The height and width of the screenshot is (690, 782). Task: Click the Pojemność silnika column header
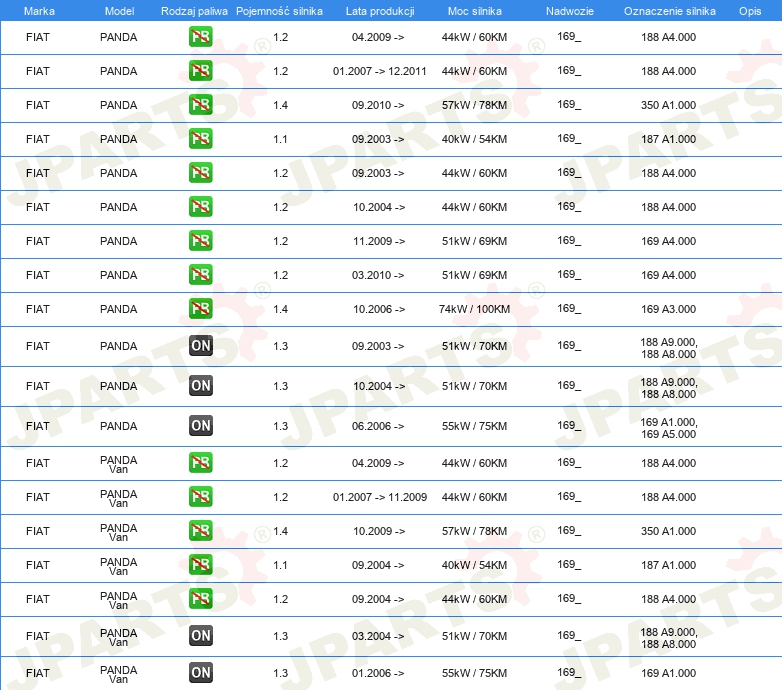tap(279, 11)
